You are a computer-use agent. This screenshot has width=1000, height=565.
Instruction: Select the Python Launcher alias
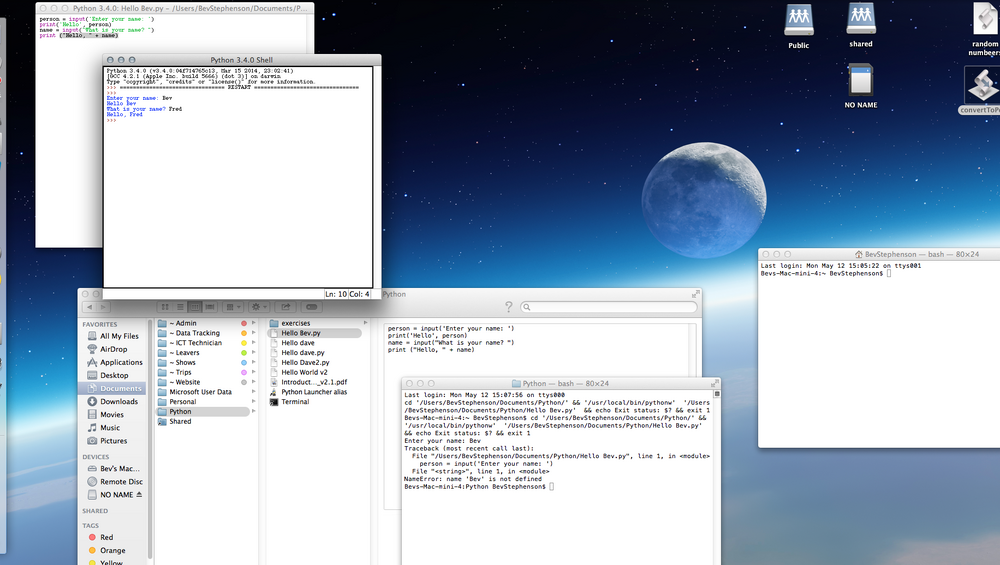pos(315,392)
